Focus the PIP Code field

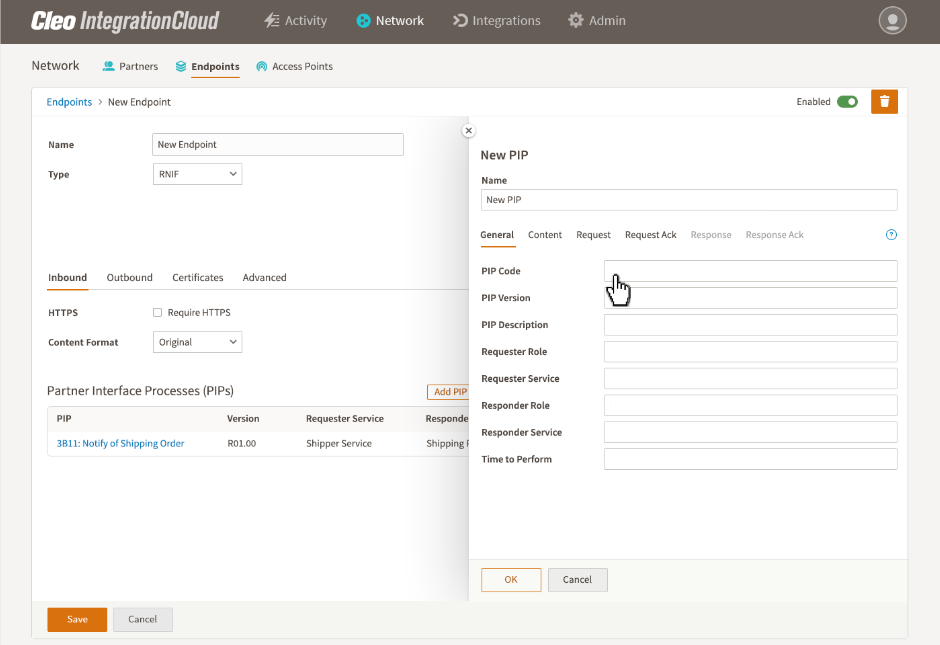point(751,271)
